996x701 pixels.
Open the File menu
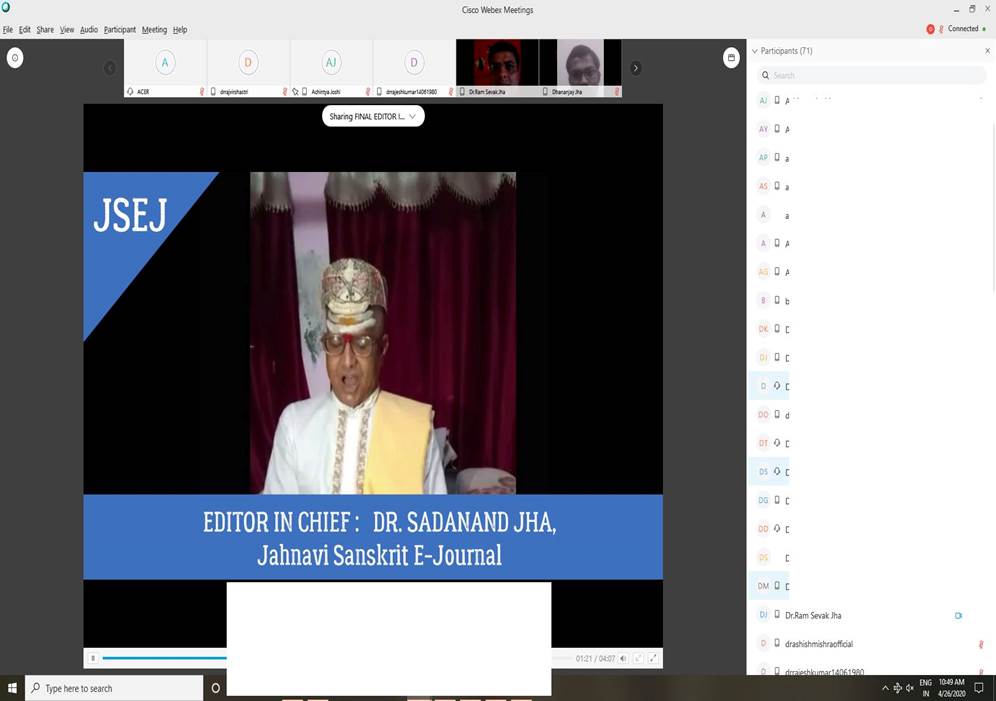[8, 30]
